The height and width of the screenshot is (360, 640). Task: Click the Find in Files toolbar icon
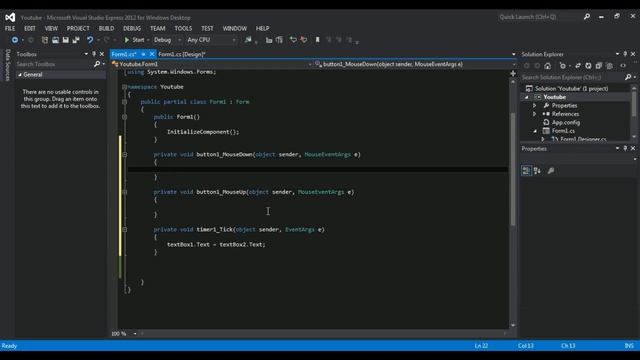248,40
